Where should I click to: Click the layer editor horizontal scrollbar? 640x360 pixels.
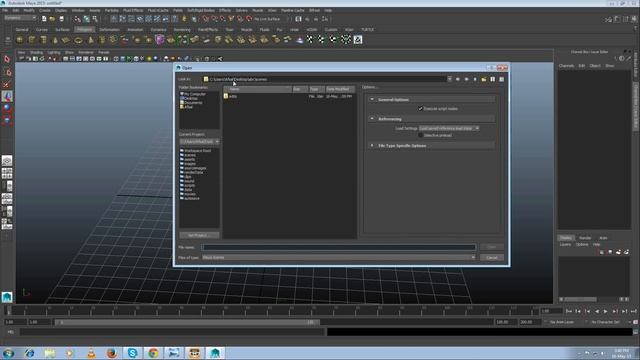click(x=580, y=299)
